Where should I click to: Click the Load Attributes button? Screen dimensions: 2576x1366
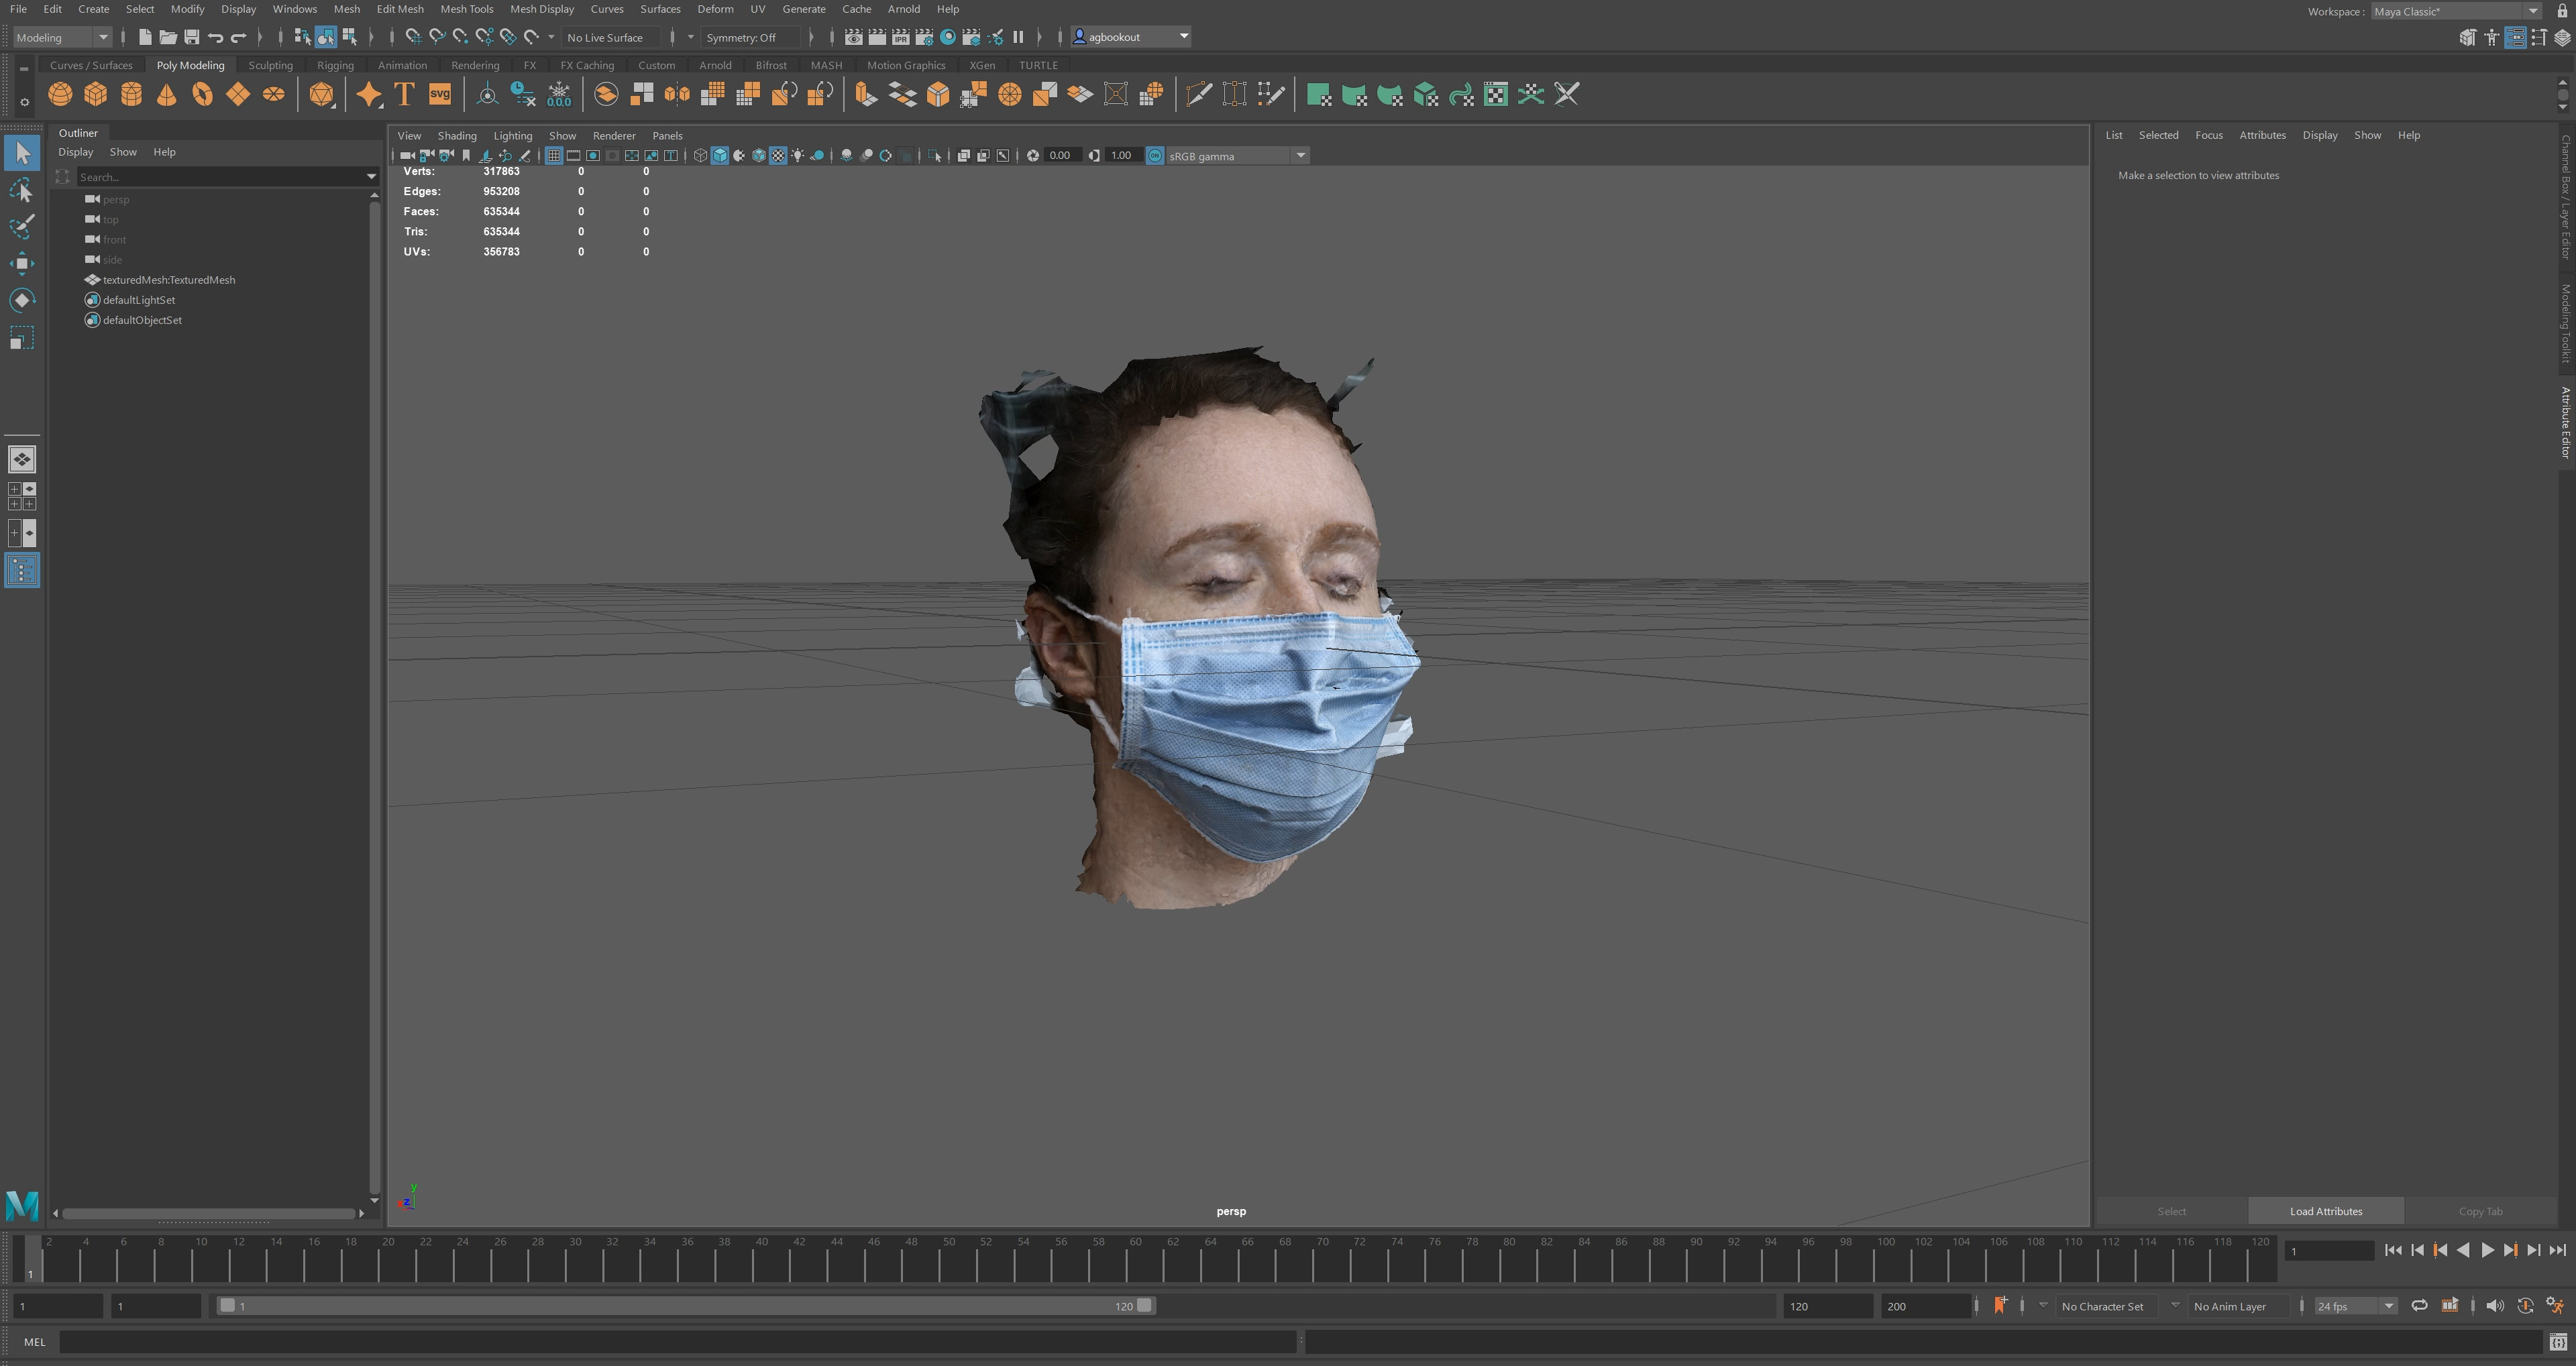click(x=2325, y=1210)
